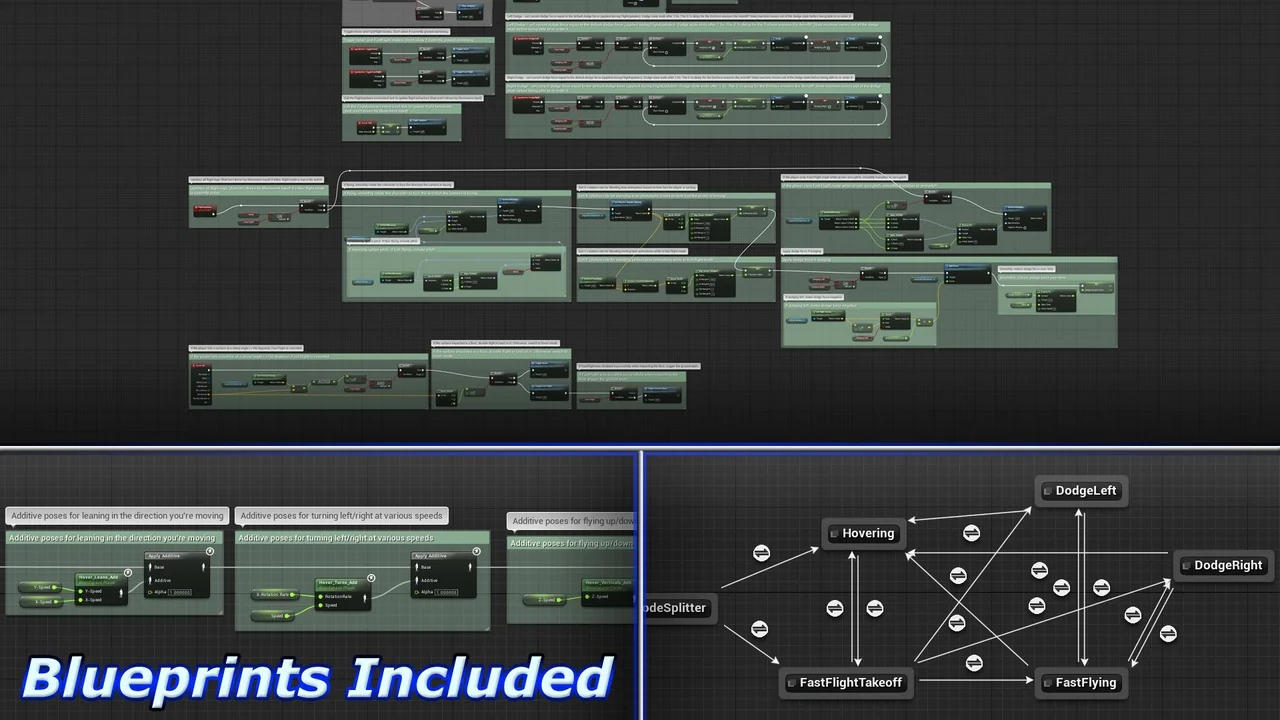Viewport: 1280px width, 720px height.
Task: Click the Base pose pin on Apply Additive
Action: (150, 566)
